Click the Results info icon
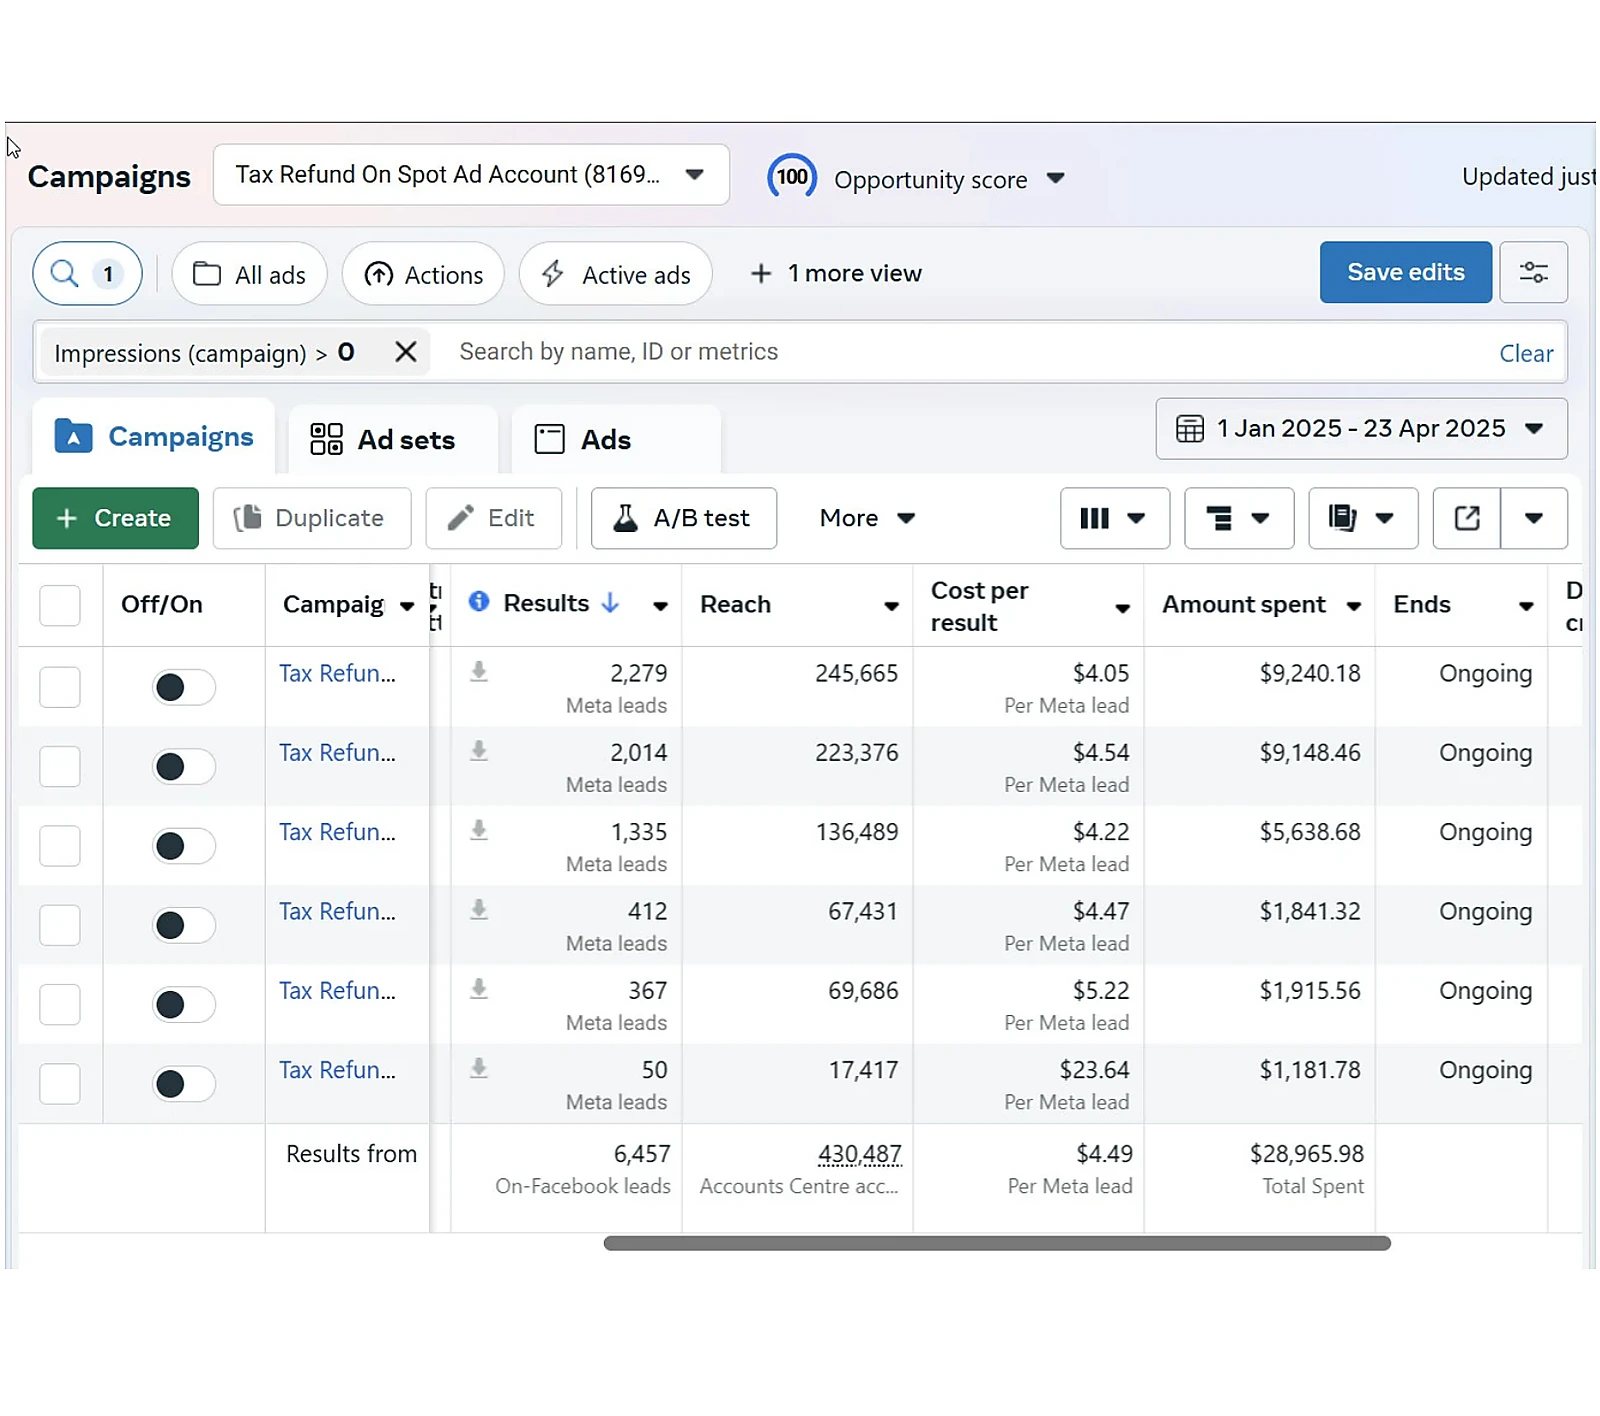The height and width of the screenshot is (1416, 1600). tap(479, 601)
